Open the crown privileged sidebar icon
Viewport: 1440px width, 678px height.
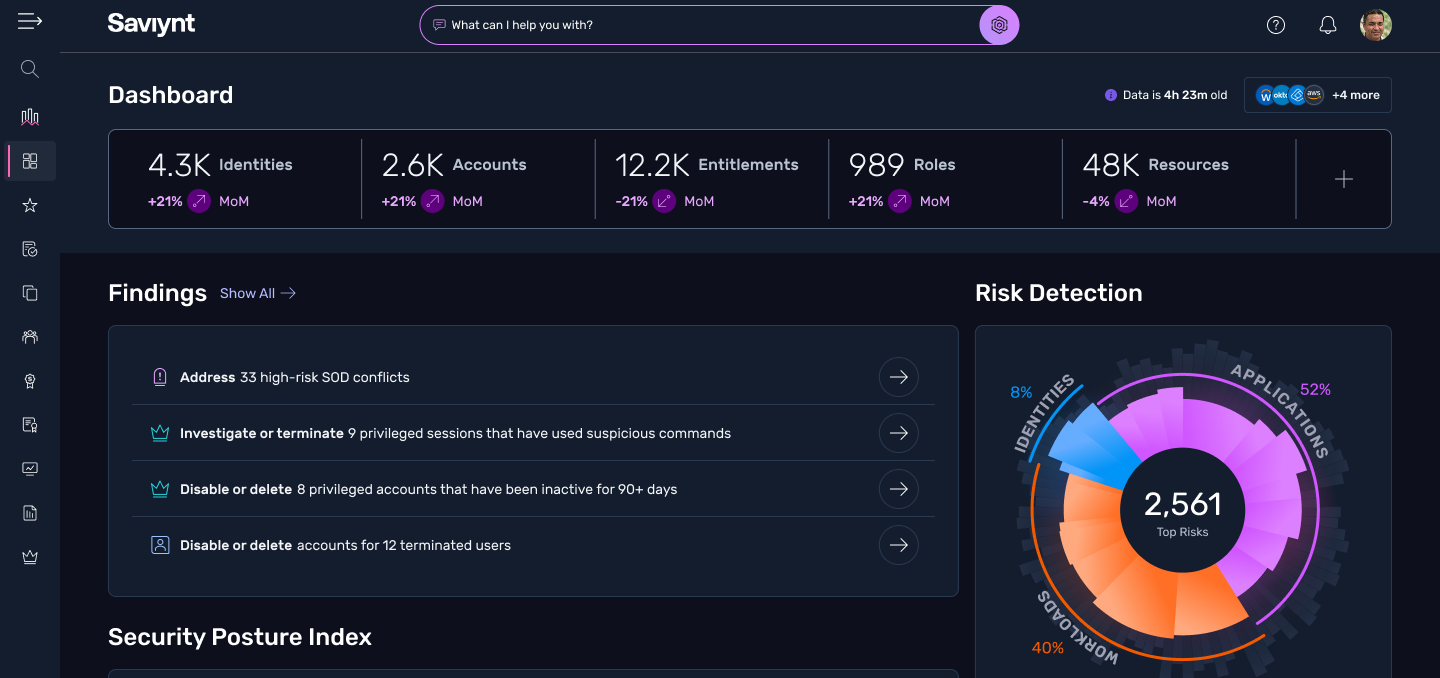30,557
